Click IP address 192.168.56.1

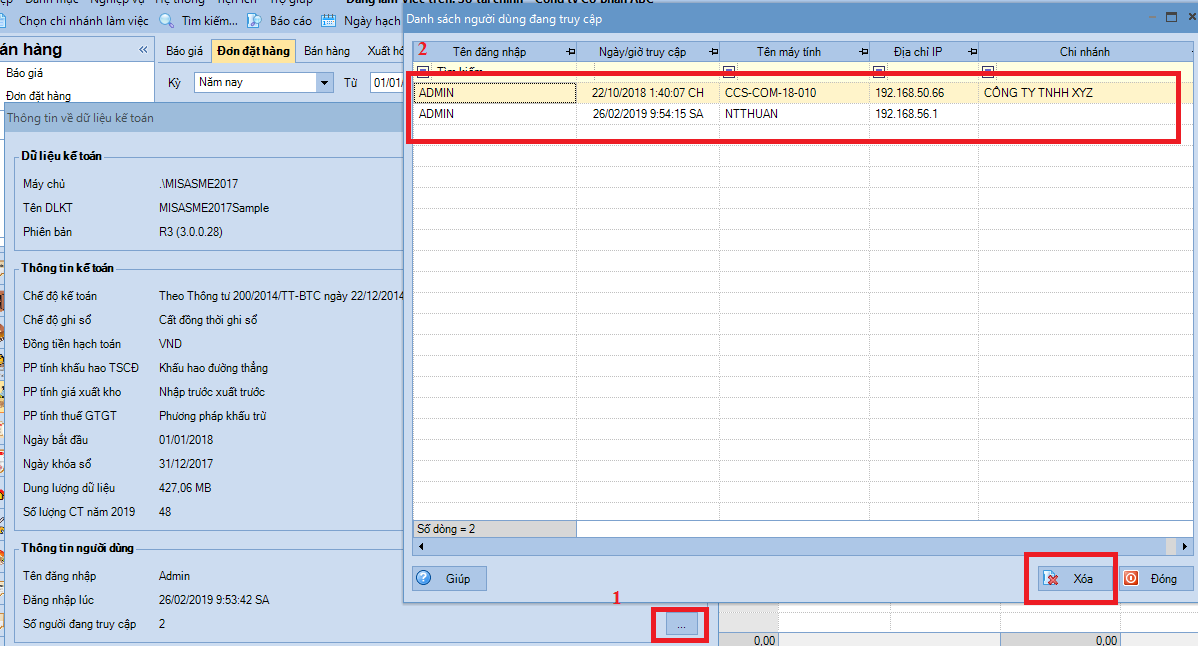point(906,114)
